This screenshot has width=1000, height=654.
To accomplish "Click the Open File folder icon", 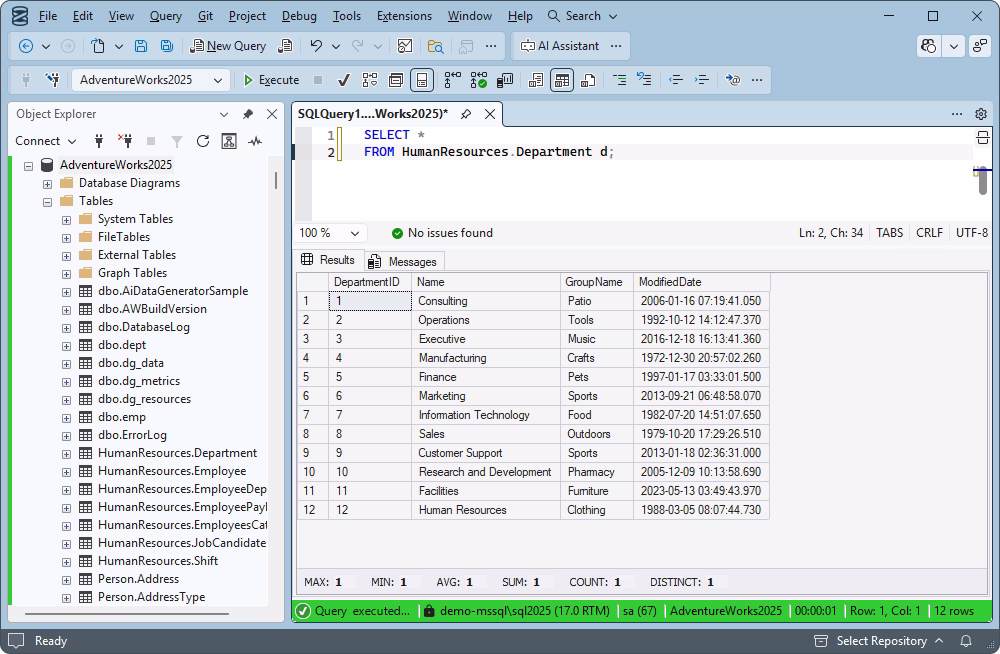I will pos(436,46).
